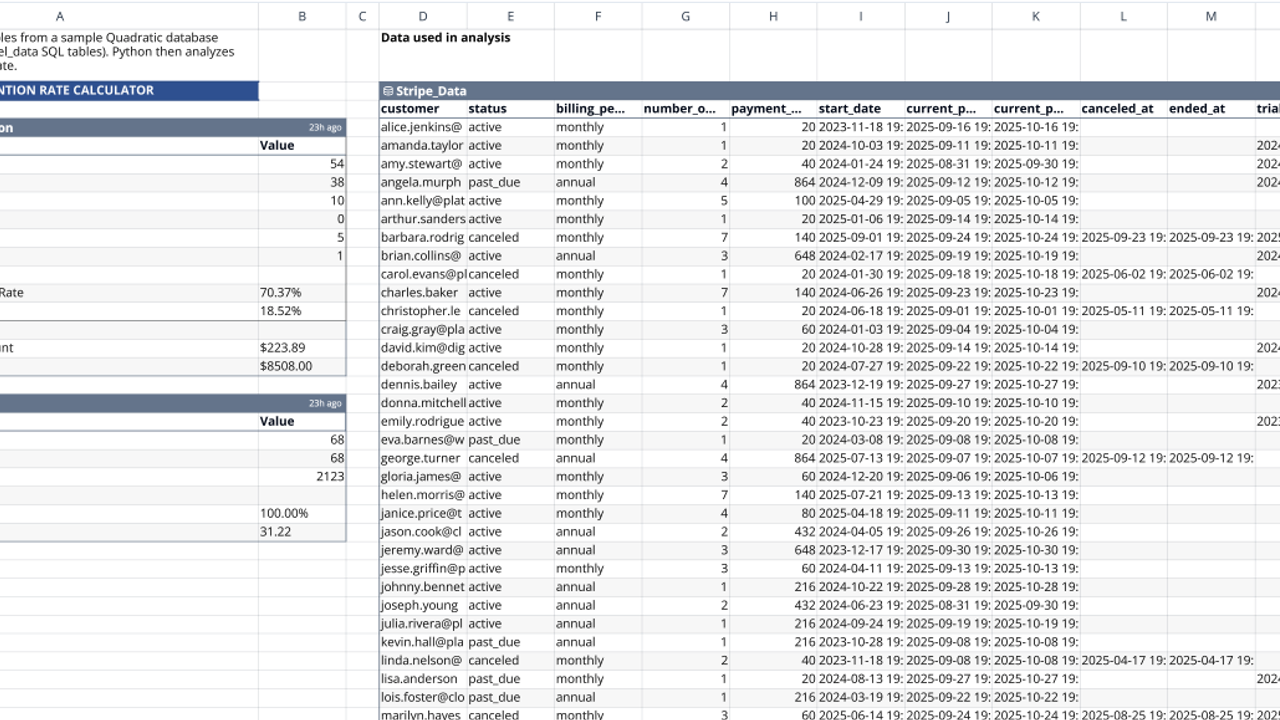The height and width of the screenshot is (720, 1280).
Task: Select the jeremy.ward@ customer cell
Action: tap(423, 550)
